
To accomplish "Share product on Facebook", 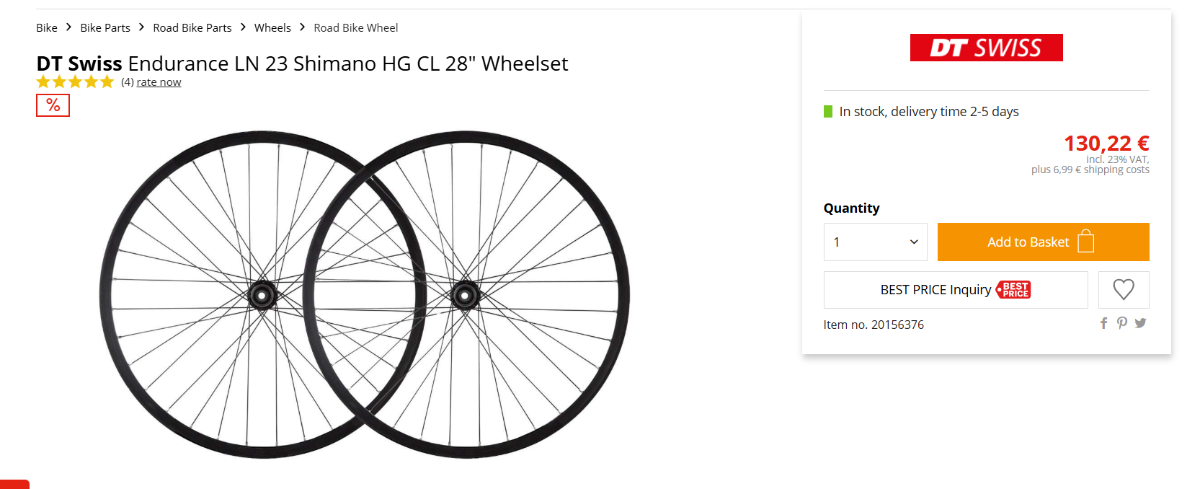I will (x=1104, y=323).
